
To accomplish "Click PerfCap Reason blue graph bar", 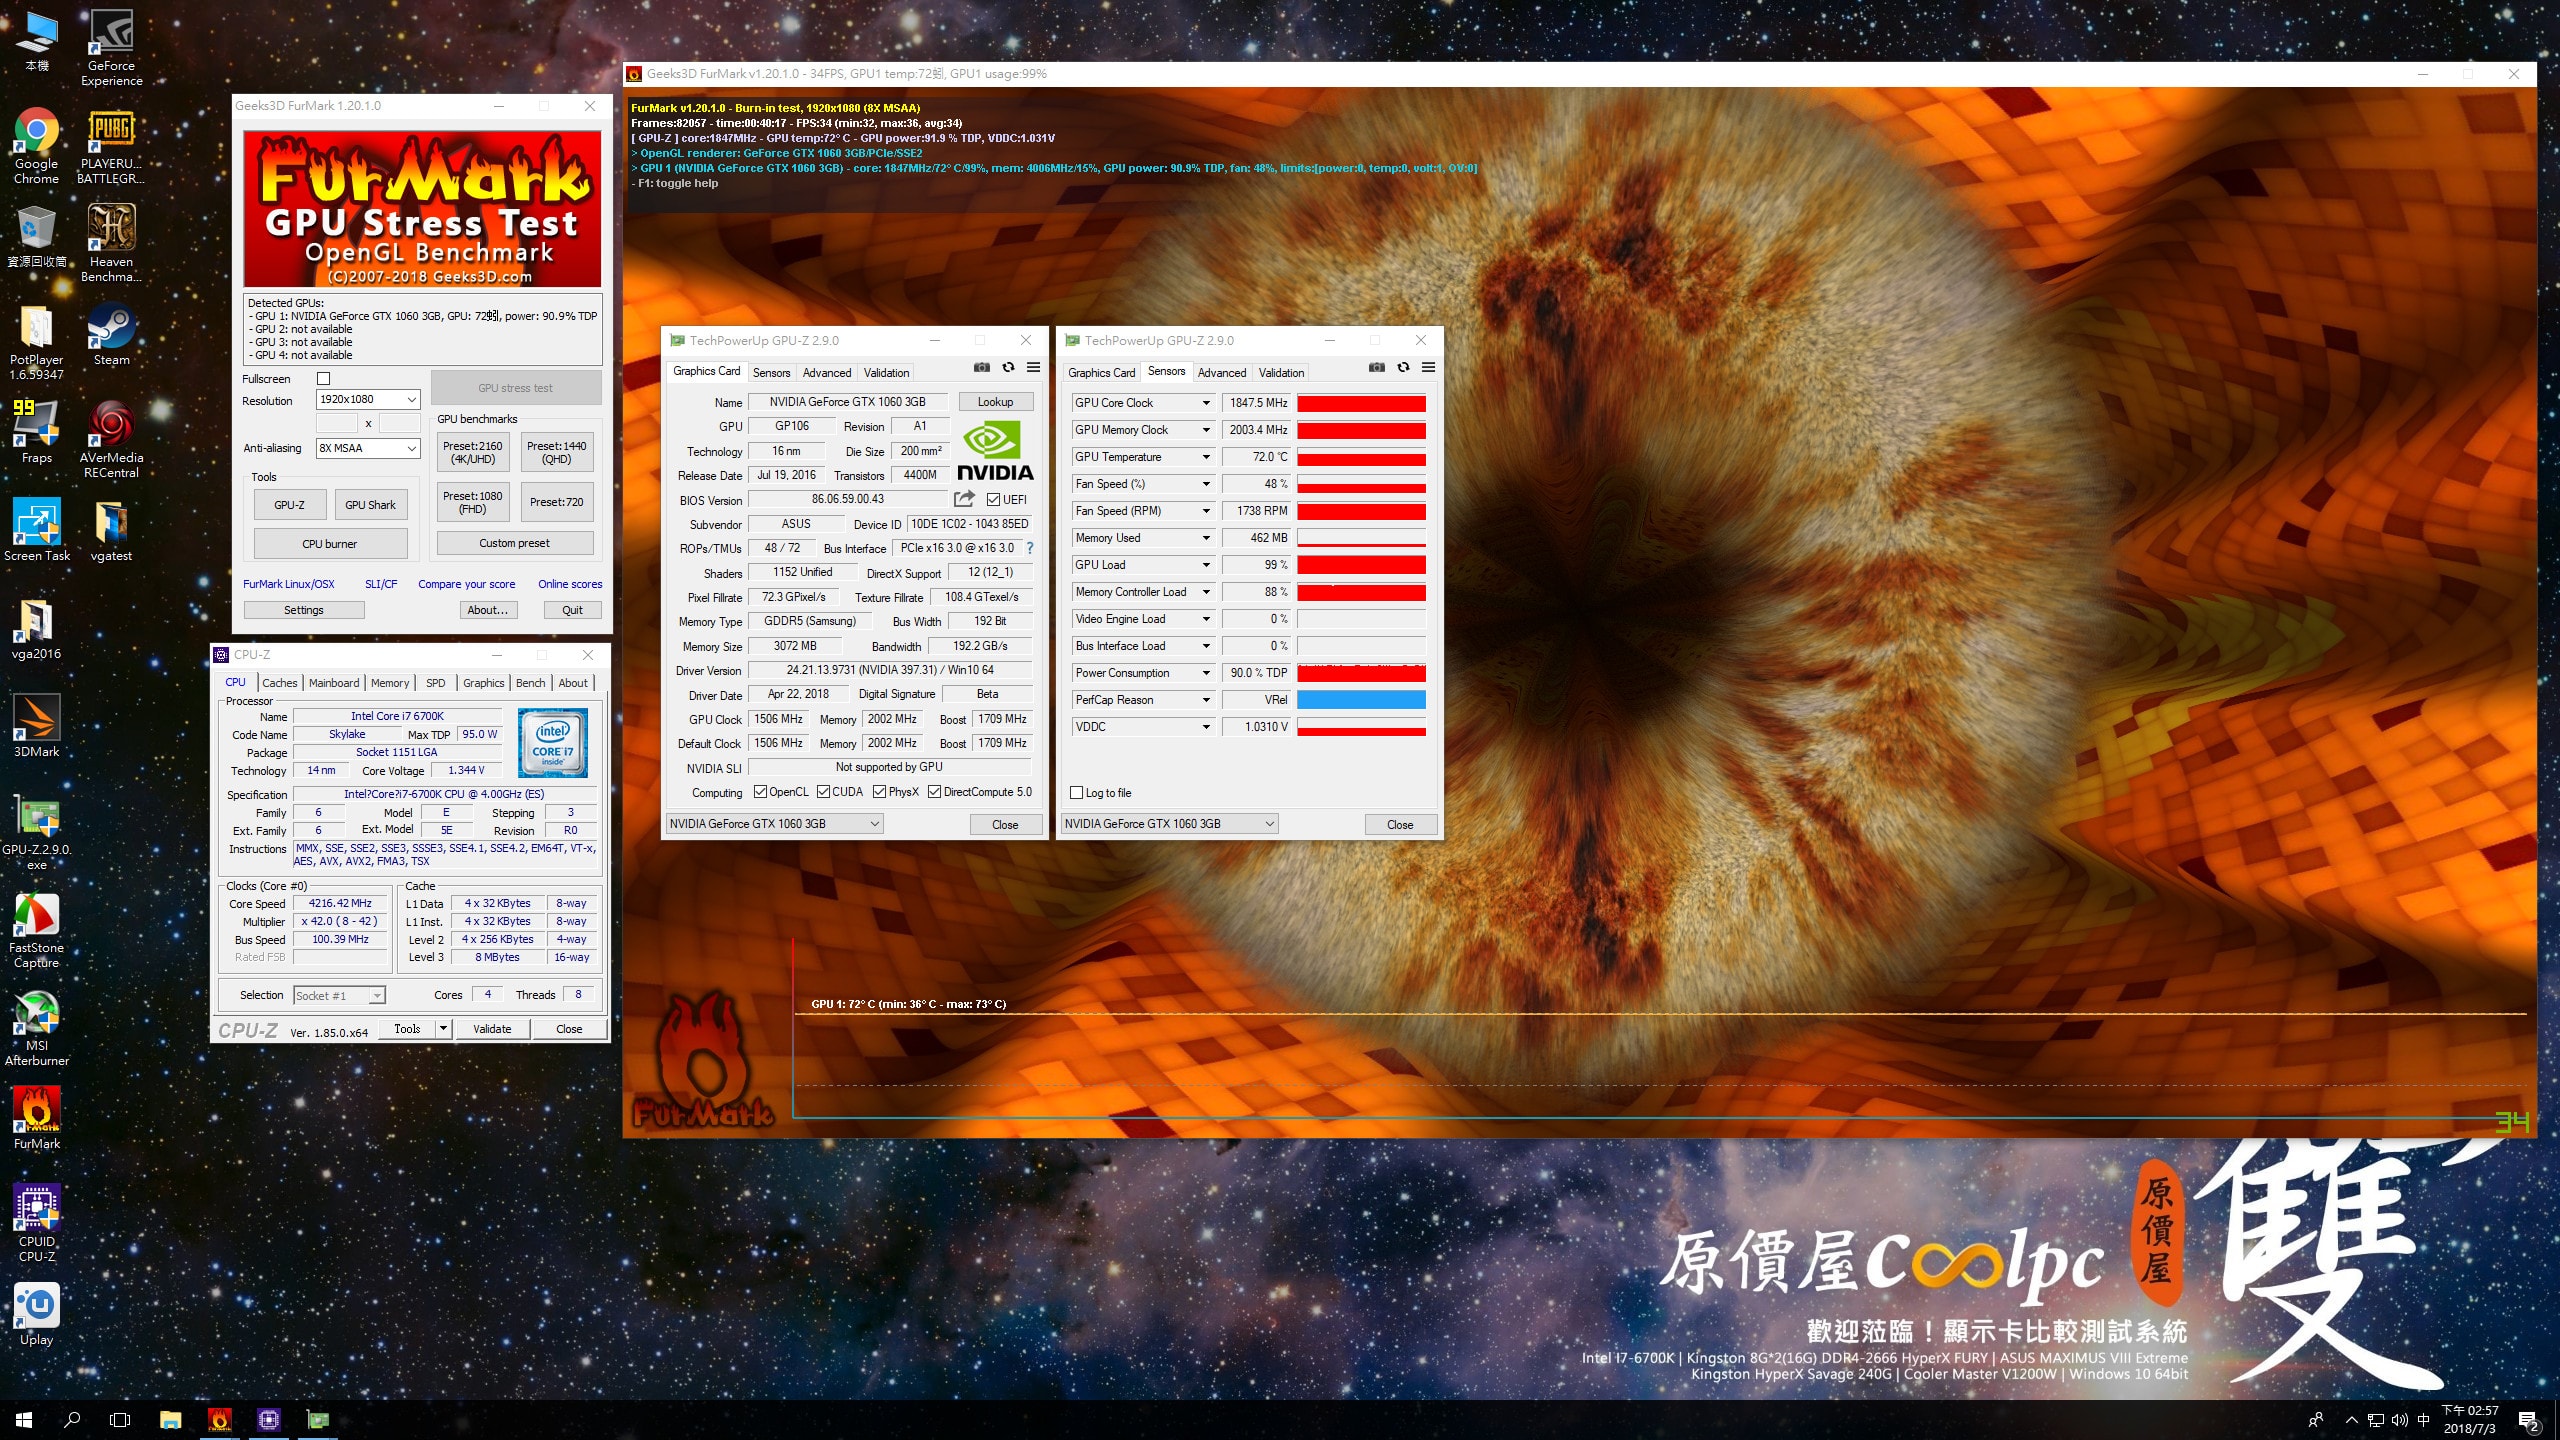I will 1361,700.
